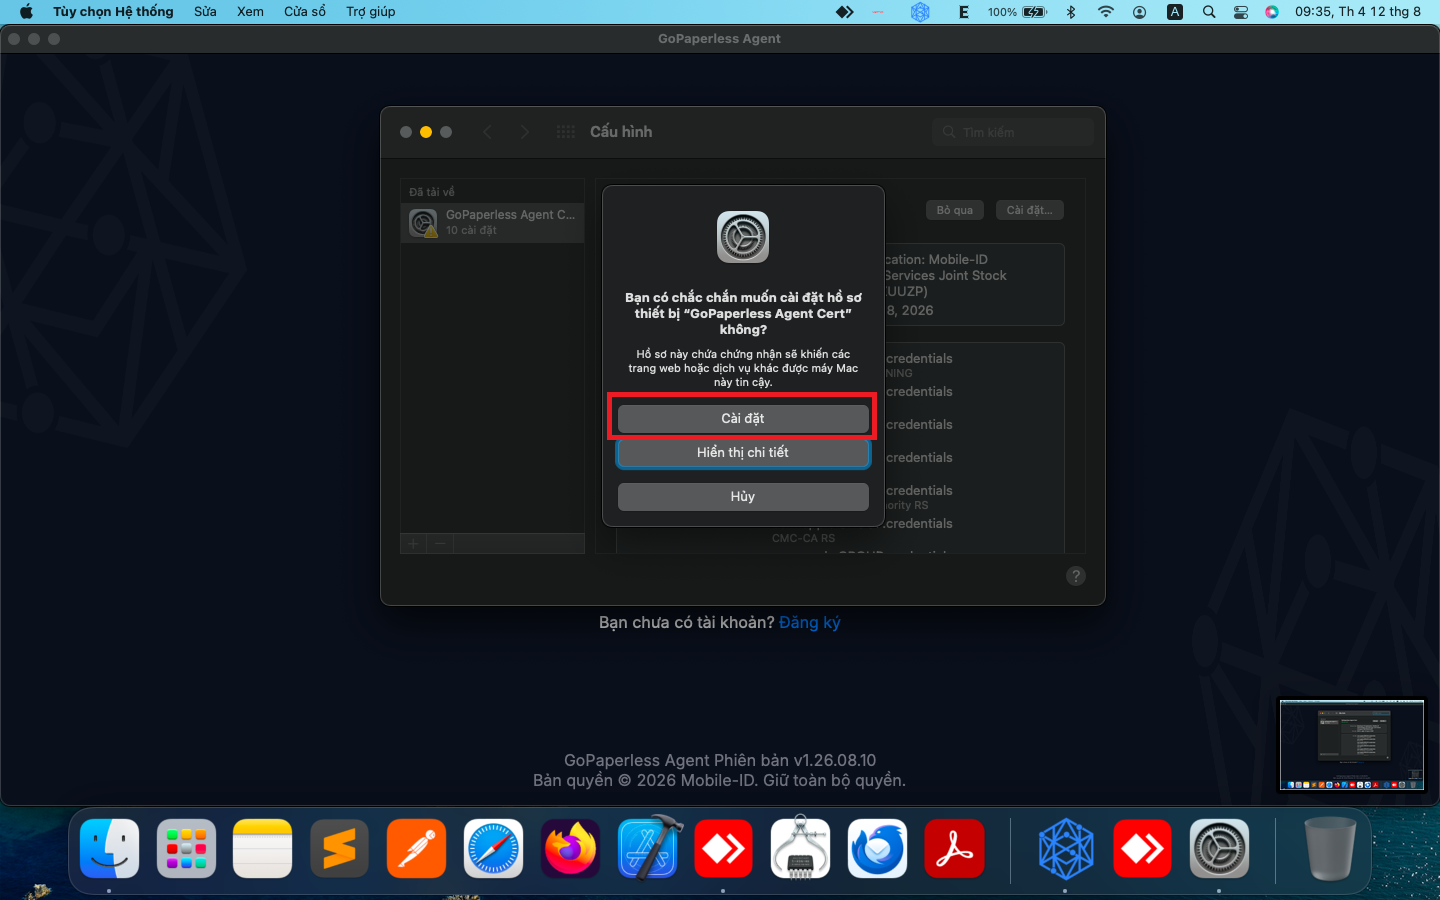1440x900 pixels.
Task: Launch Thunderbird mail from the Dock
Action: coord(878,849)
